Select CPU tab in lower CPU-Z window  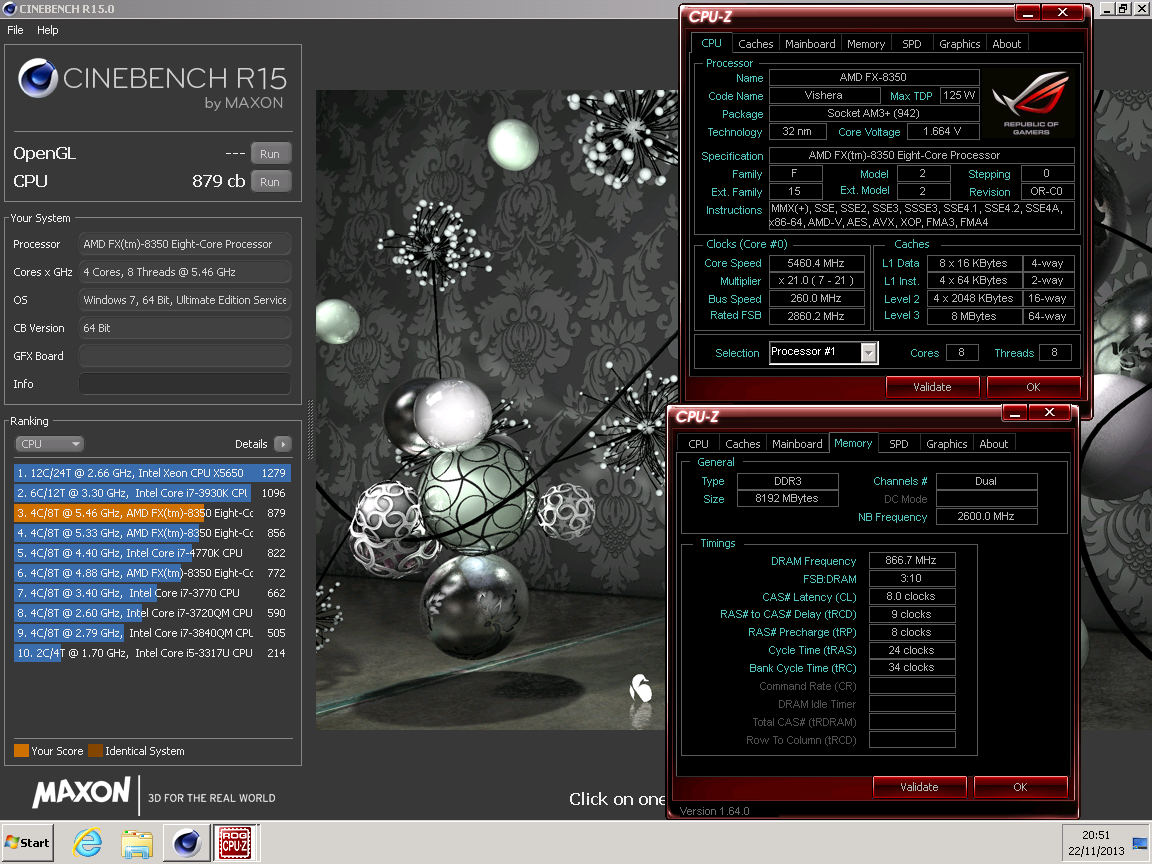[x=699, y=444]
